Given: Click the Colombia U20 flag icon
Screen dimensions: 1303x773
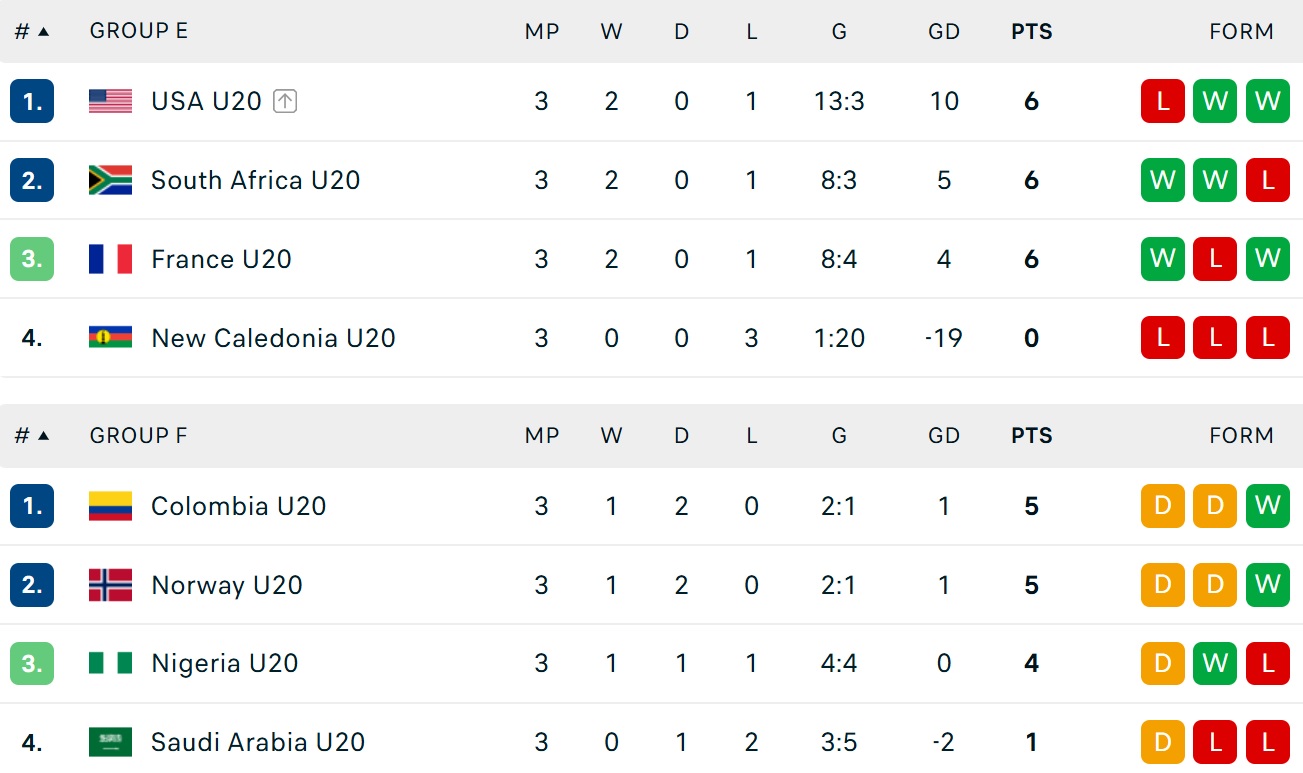Looking at the screenshot, I should click(110, 506).
